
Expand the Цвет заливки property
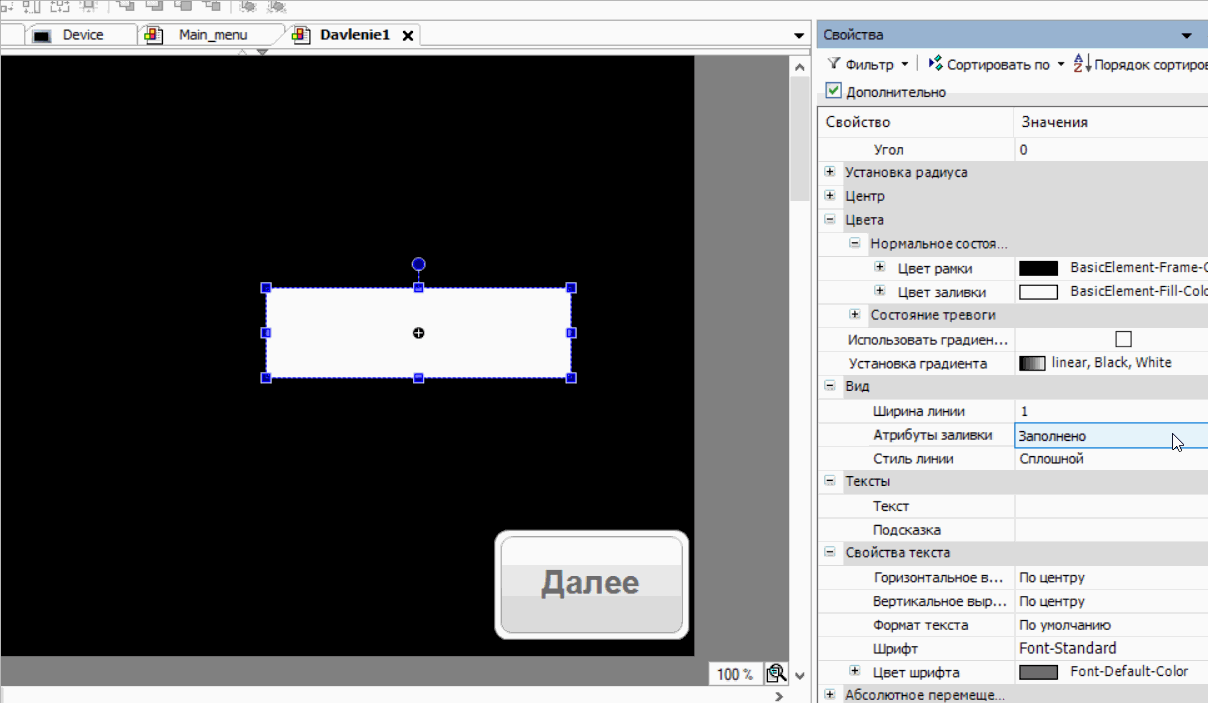pos(880,291)
